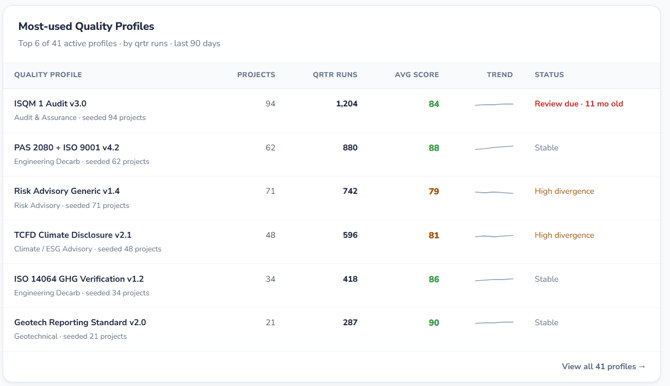
Task: Click High divergence status for Risk Advisory
Action: point(564,191)
